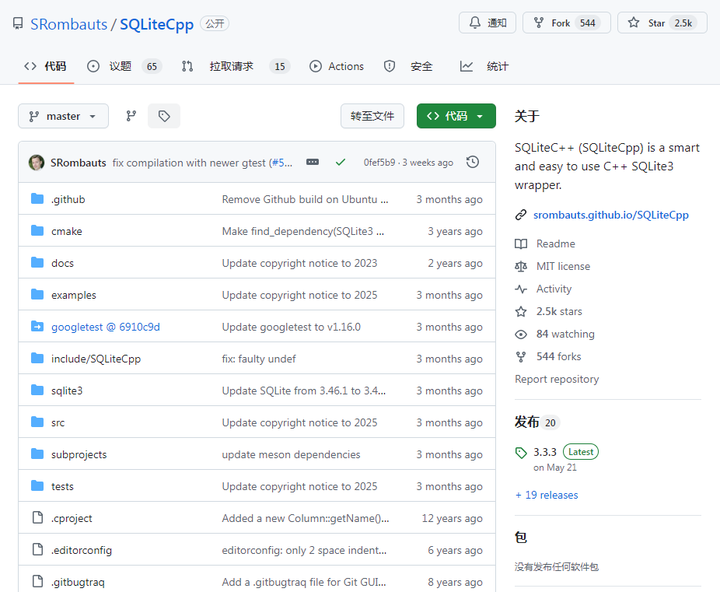Viewport: 720px width, 592px height.
Task: Click the pull request icon in tabs
Action: pos(187,66)
